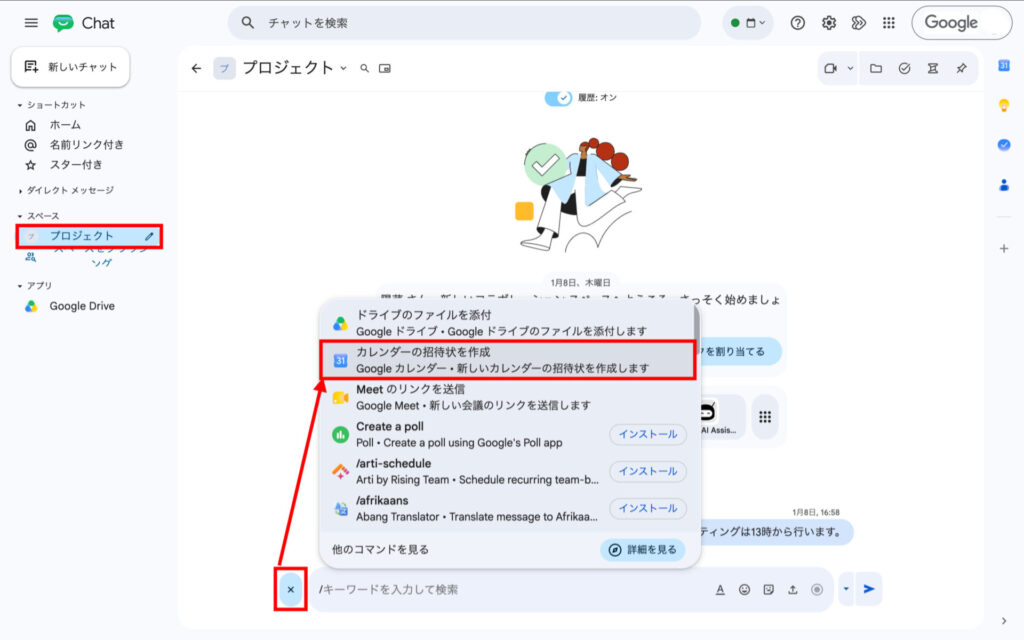Image resolution: width=1024 pixels, height=640 pixels.
Task: Click the upload file icon
Action: pyautogui.click(x=793, y=590)
